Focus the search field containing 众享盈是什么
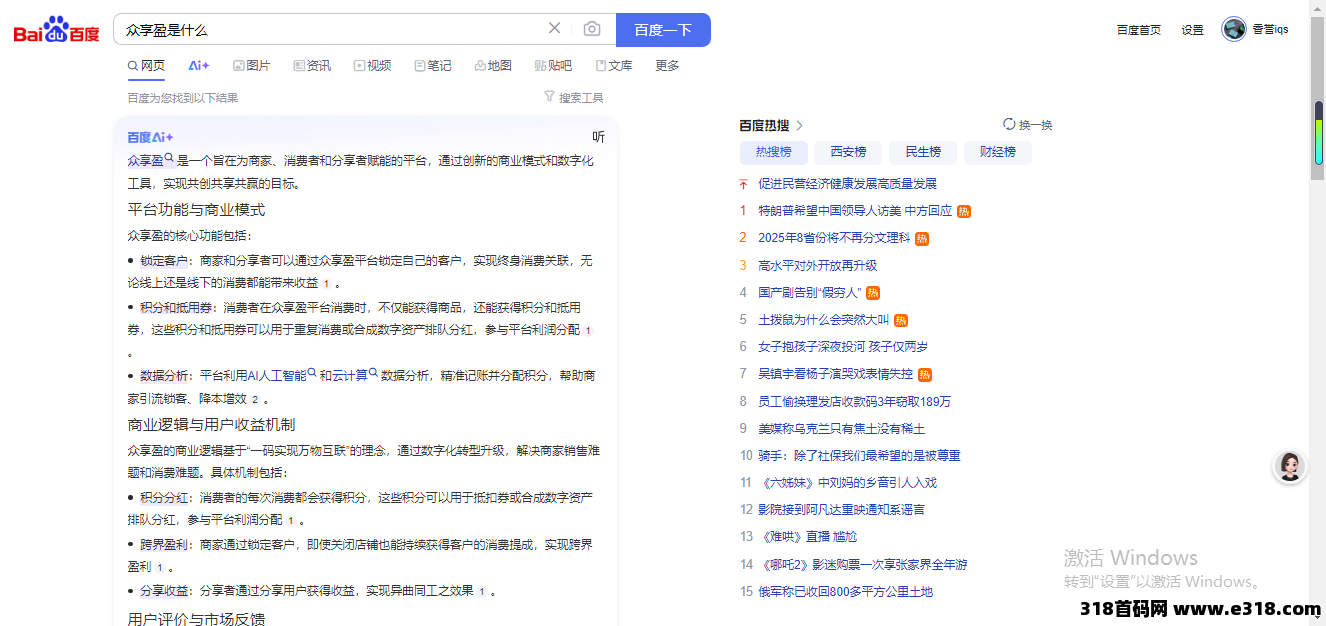The height and width of the screenshot is (626, 1326). (x=330, y=29)
